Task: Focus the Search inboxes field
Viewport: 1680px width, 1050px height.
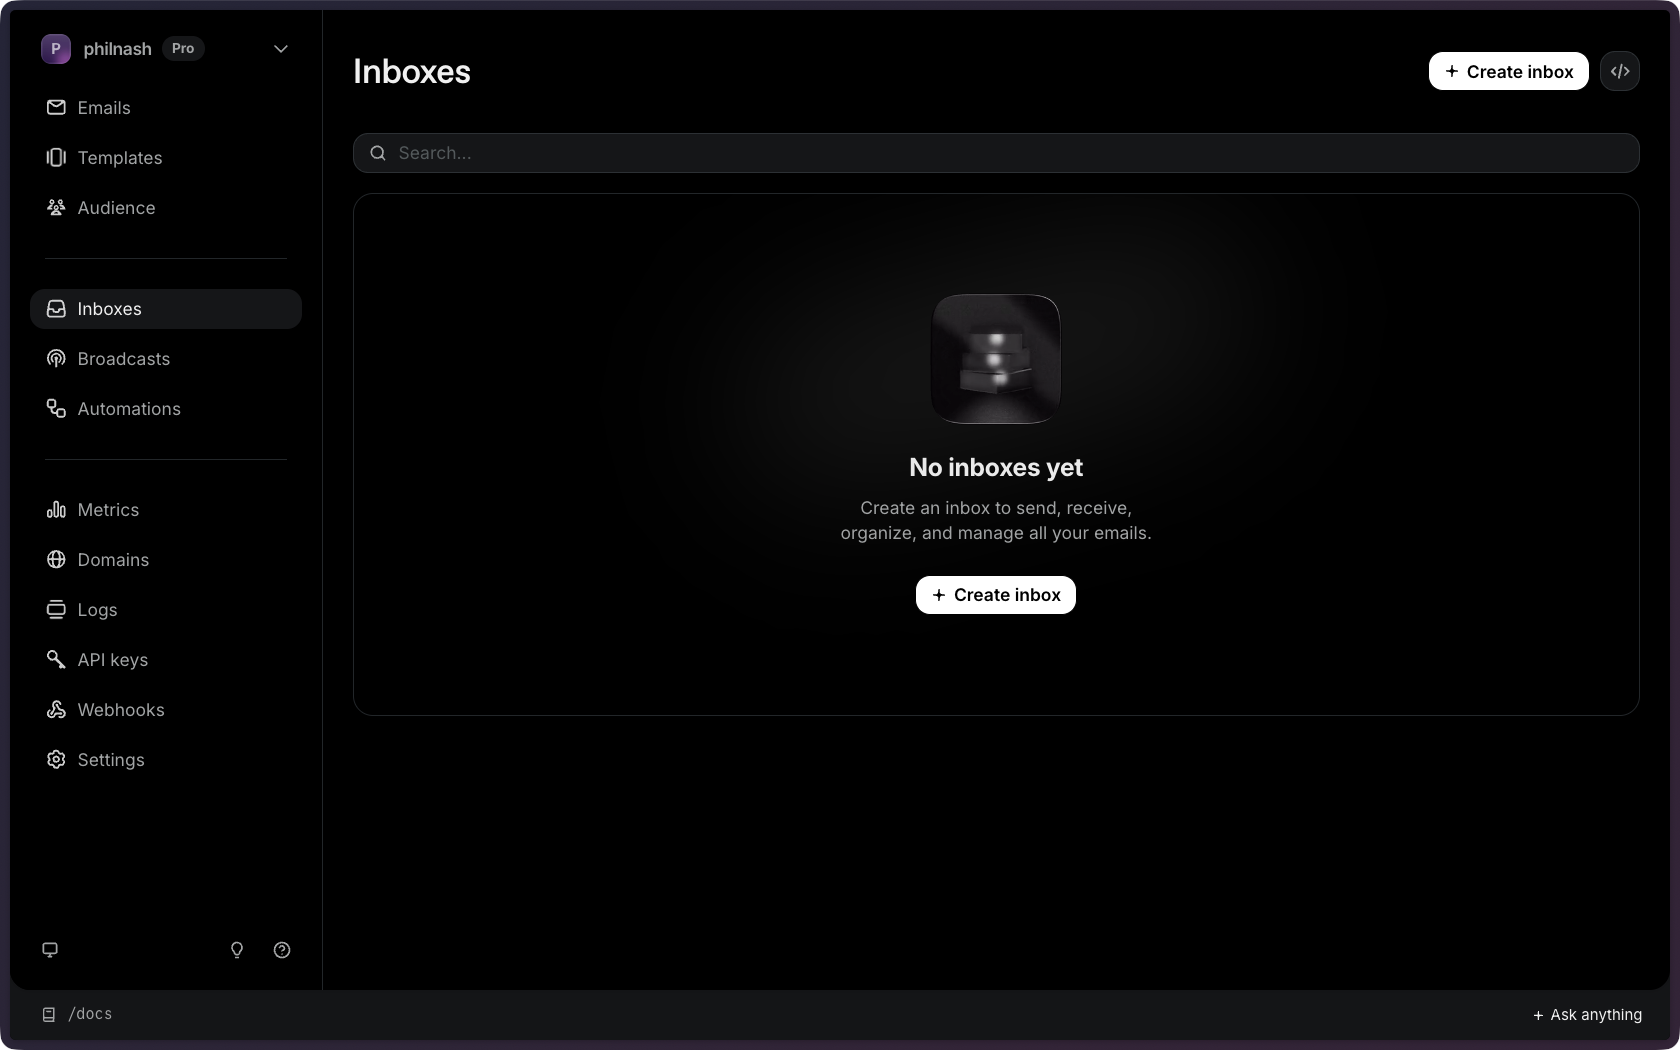Action: pos(996,153)
